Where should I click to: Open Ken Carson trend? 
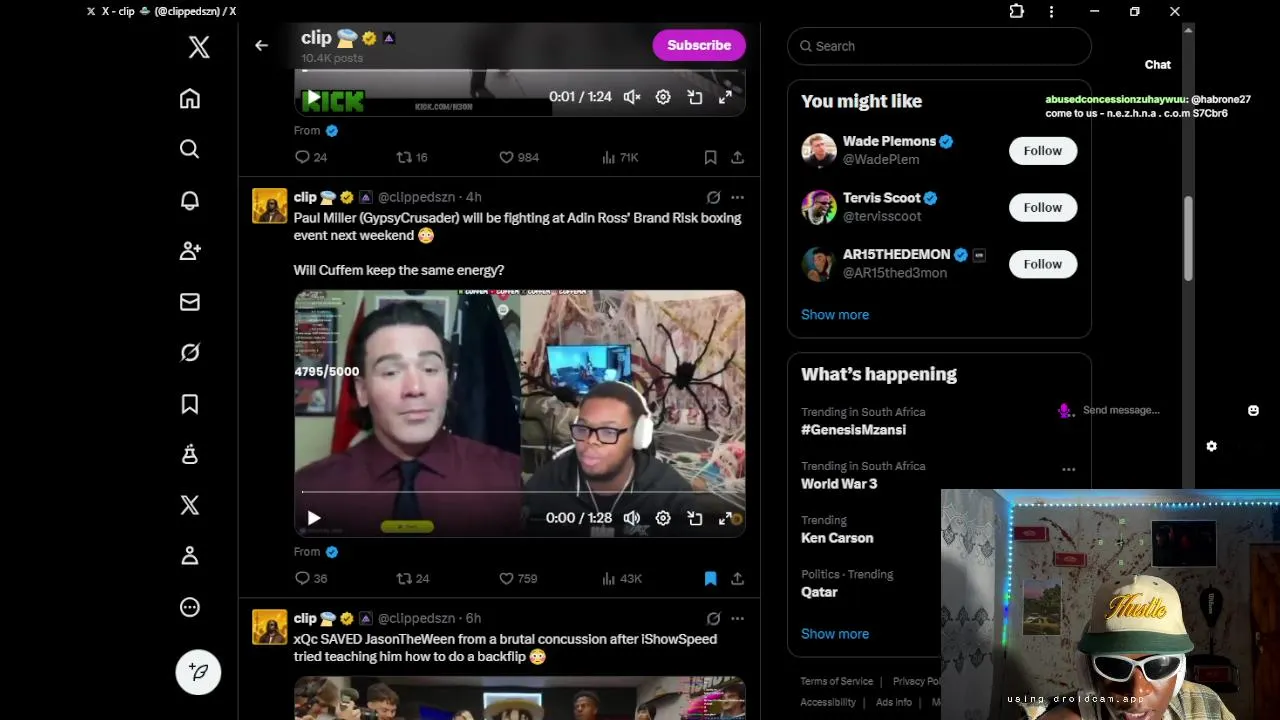[x=837, y=537]
